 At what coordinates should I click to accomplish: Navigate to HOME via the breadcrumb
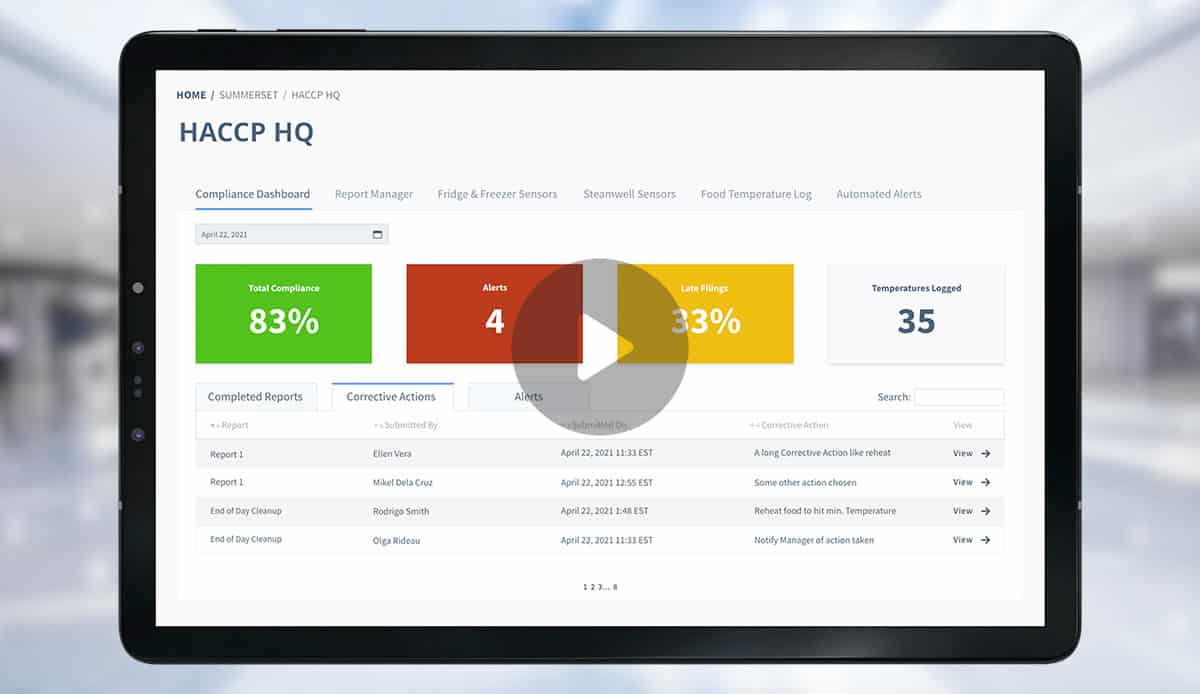click(191, 94)
